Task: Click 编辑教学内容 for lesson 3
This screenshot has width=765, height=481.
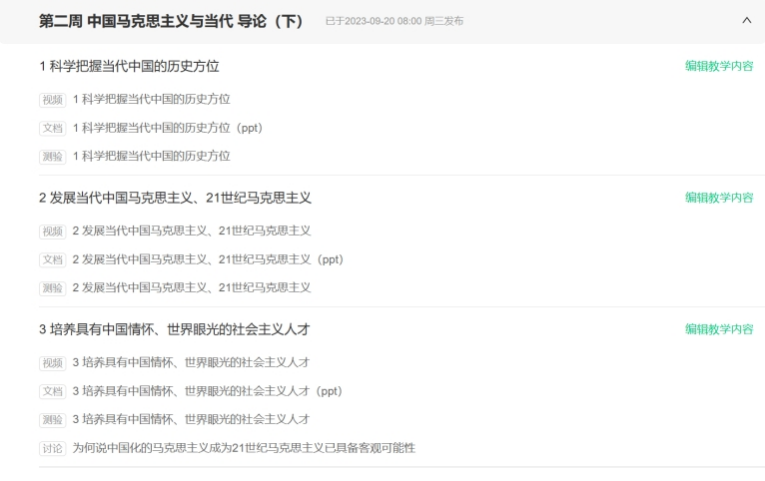Action: pos(719,329)
